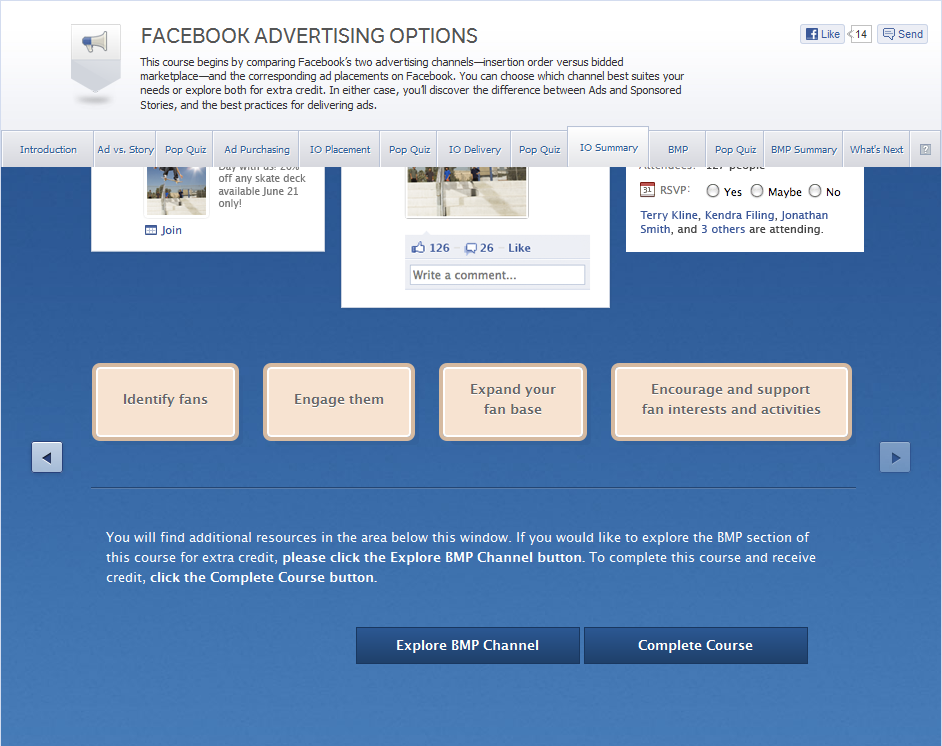Switch to the Ad vs. Story tab
The width and height of the screenshot is (942, 746).
pos(125,149)
